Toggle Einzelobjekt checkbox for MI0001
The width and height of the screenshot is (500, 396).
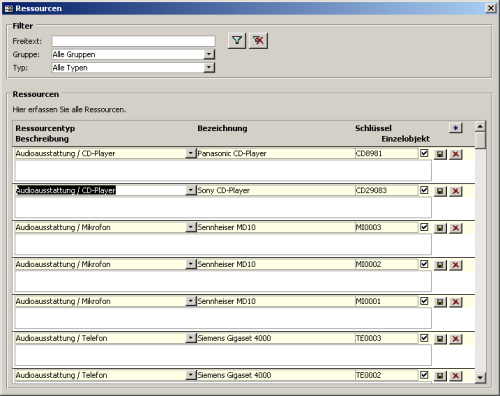(x=424, y=301)
